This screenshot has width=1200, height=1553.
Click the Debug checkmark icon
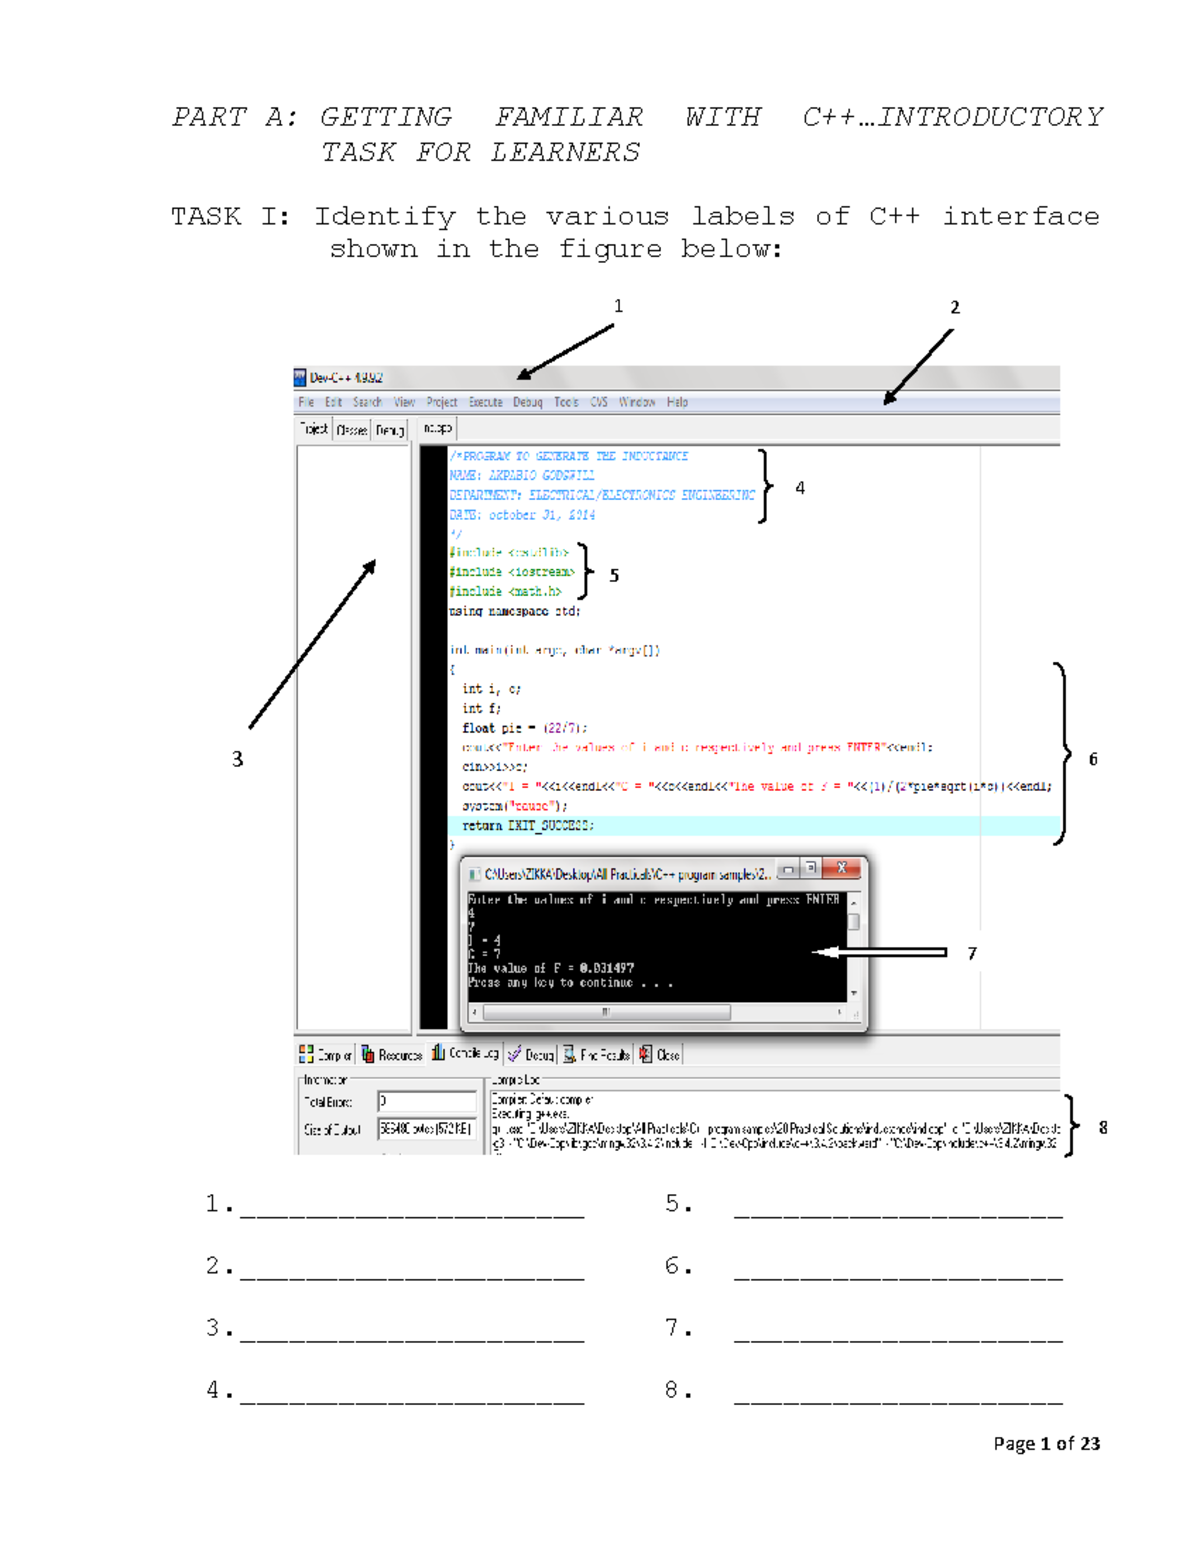[x=513, y=1053]
